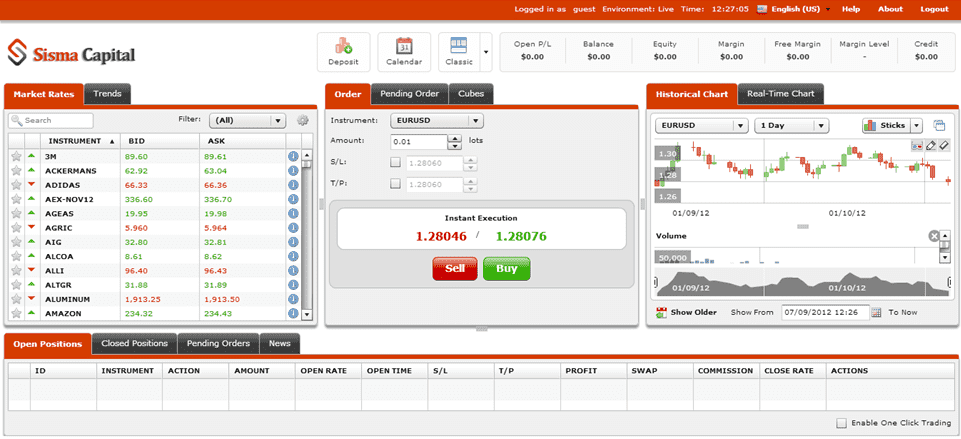
Task: Show info for AEX-NOV12
Action: point(293,199)
